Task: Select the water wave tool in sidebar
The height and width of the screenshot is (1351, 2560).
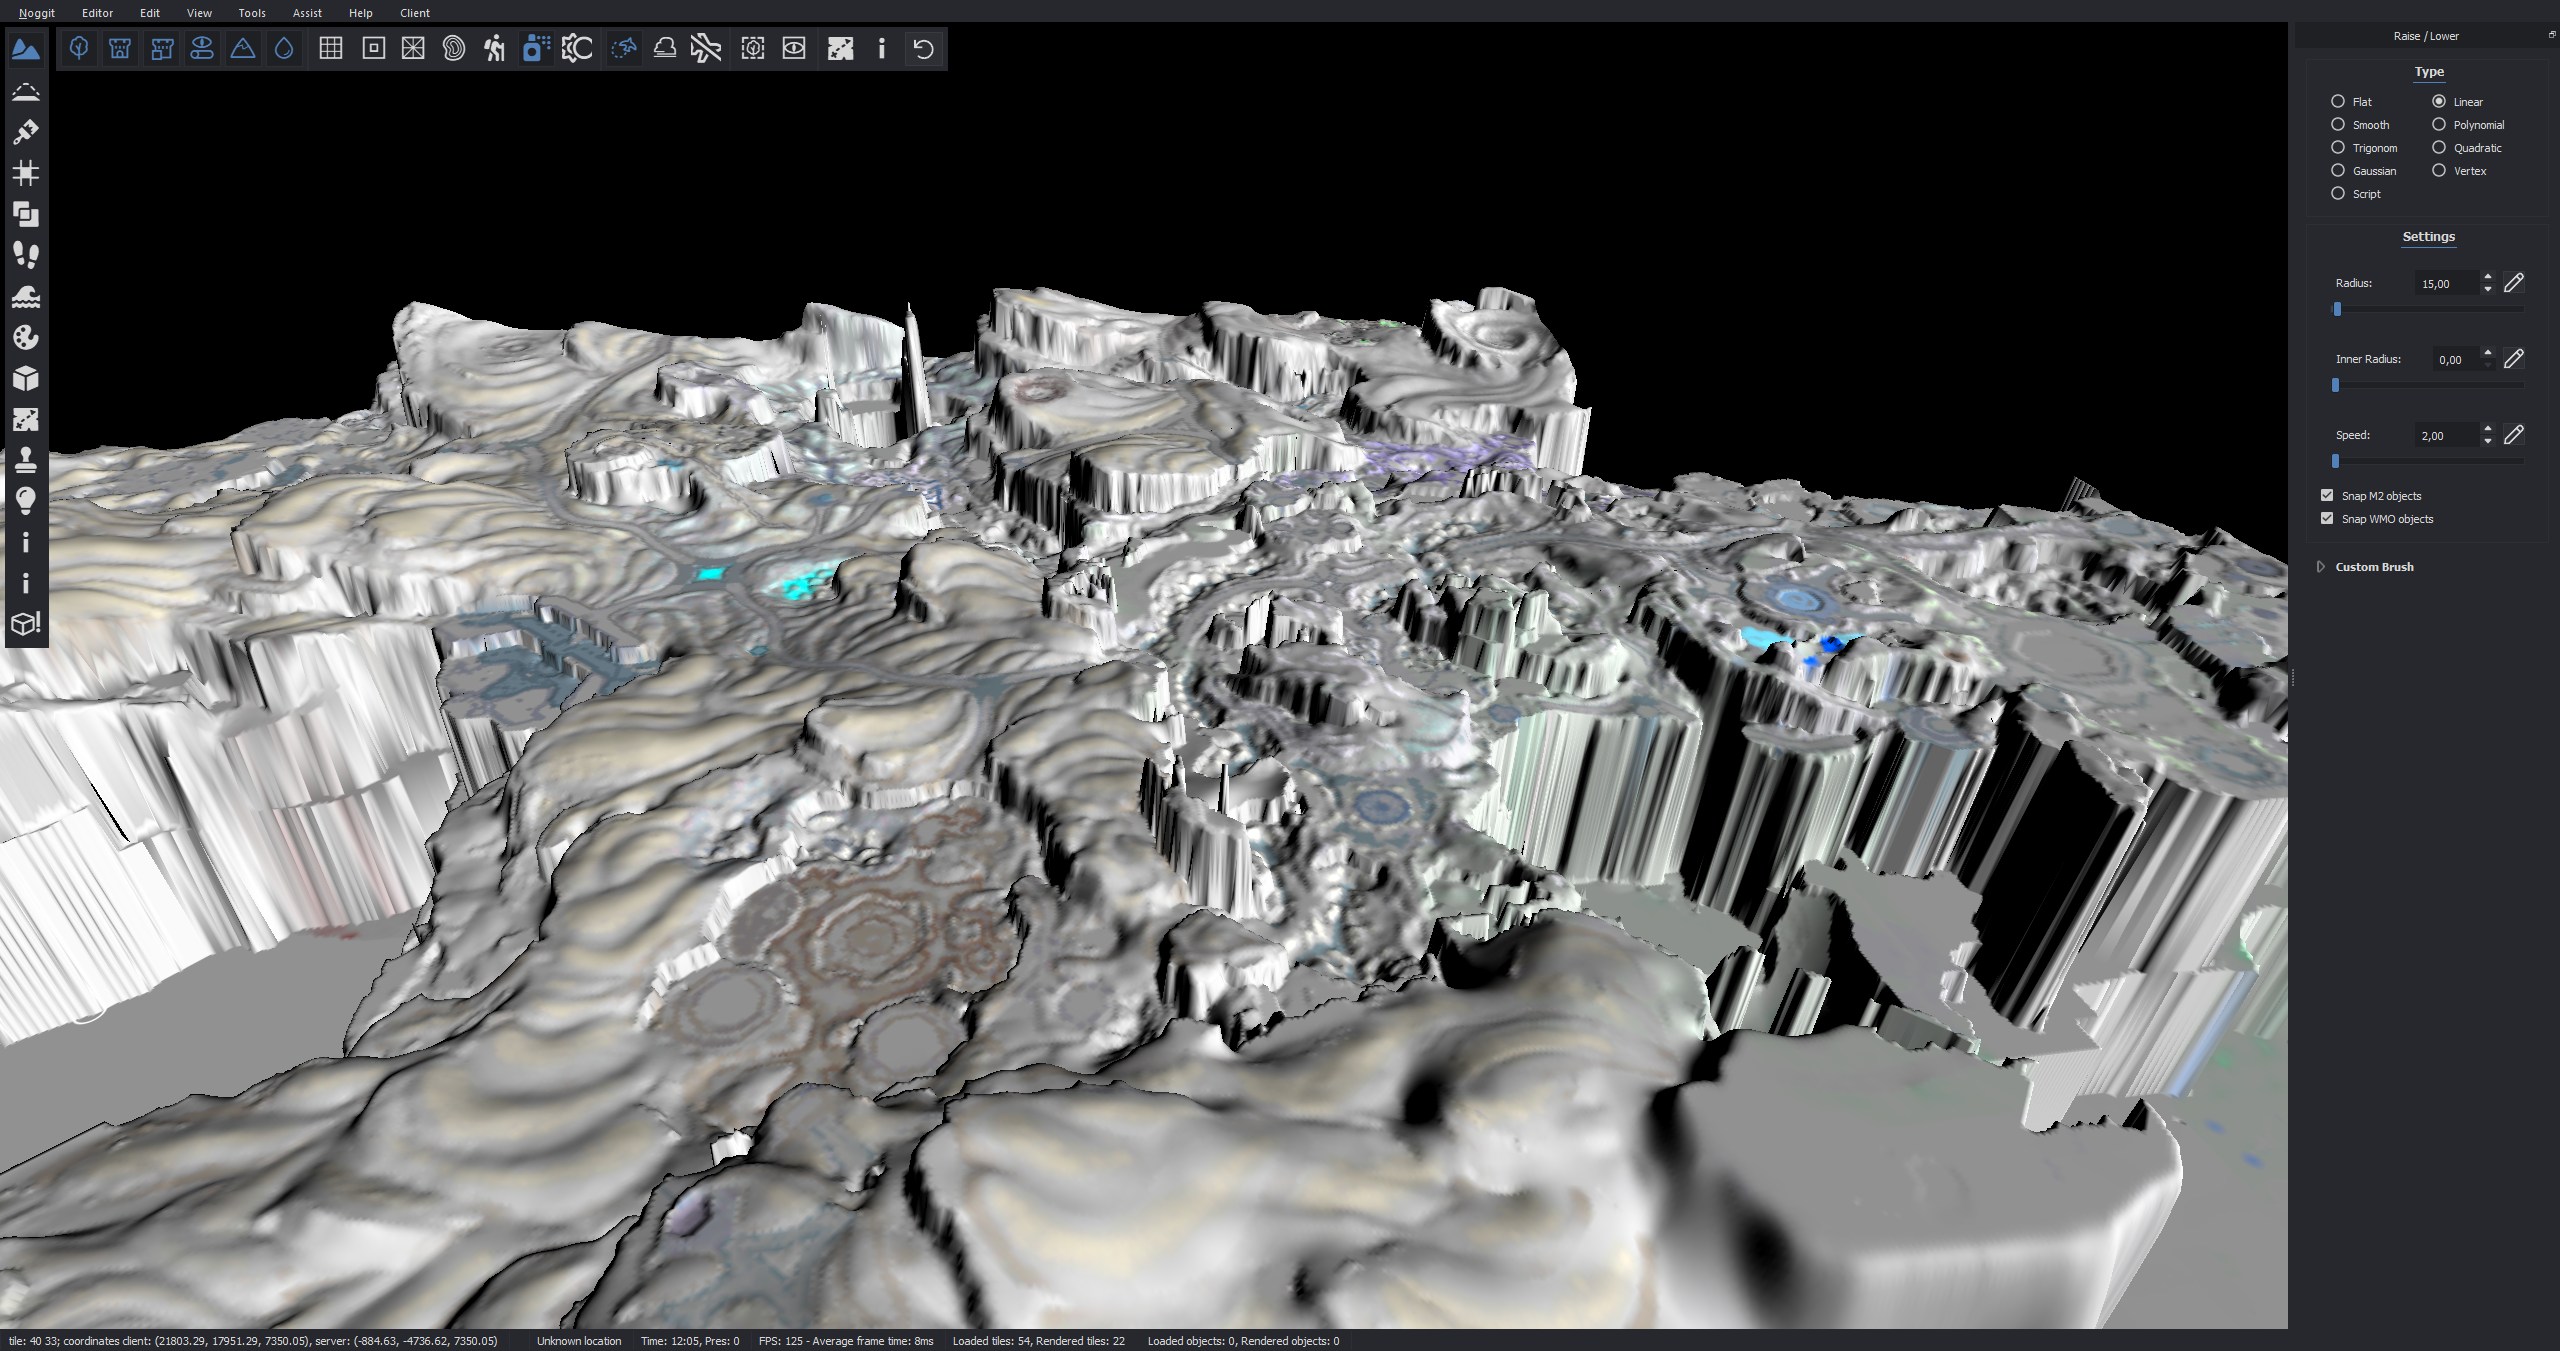Action: coord(26,296)
